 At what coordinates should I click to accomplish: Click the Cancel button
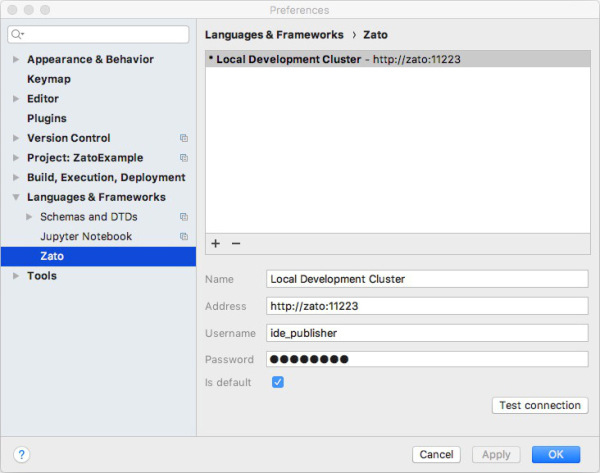click(x=436, y=454)
